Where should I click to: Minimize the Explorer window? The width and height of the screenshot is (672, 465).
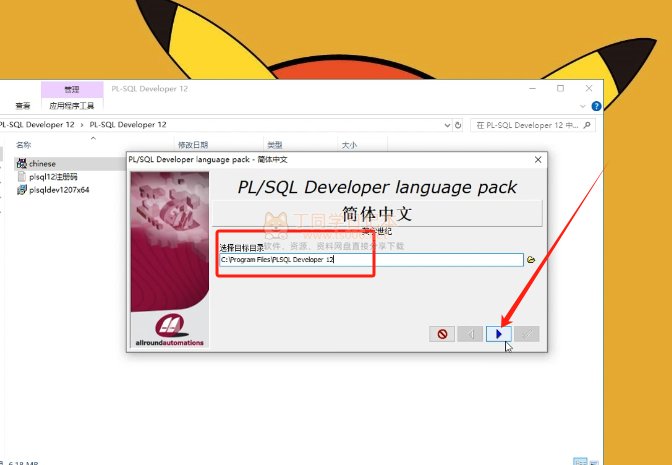coord(532,89)
